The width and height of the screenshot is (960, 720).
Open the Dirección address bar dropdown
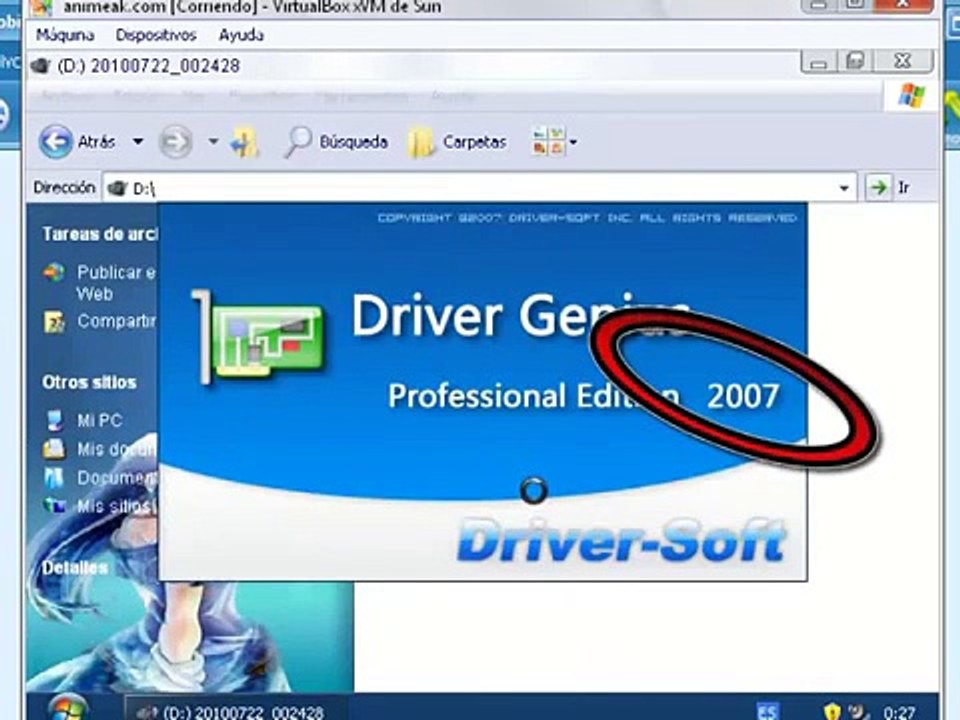(x=844, y=188)
